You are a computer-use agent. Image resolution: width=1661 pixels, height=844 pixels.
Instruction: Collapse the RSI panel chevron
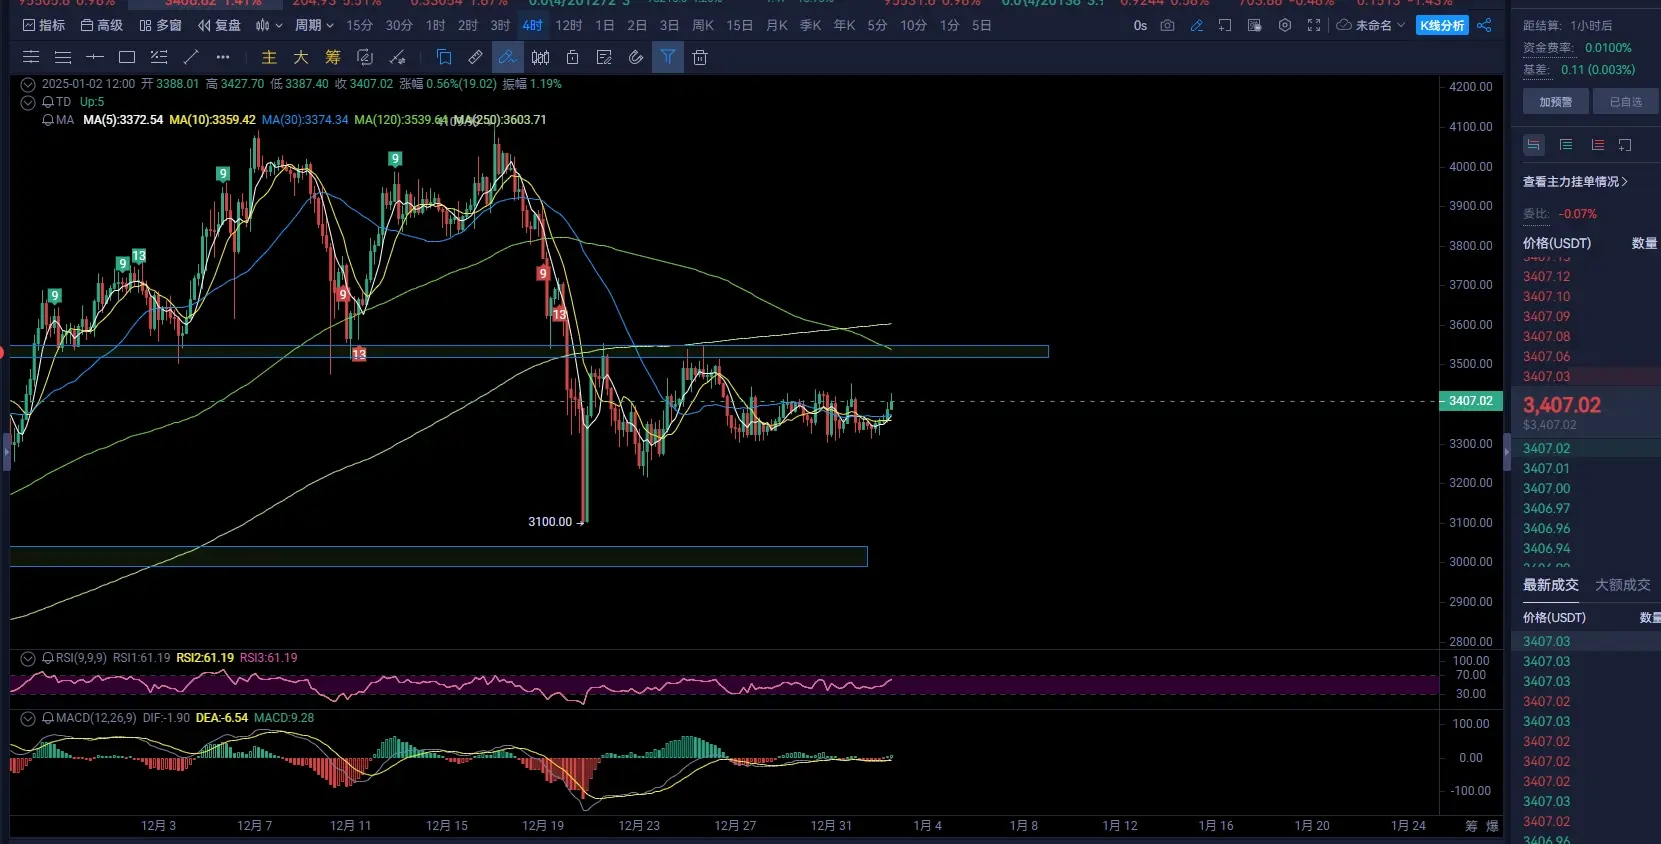[x=28, y=658]
